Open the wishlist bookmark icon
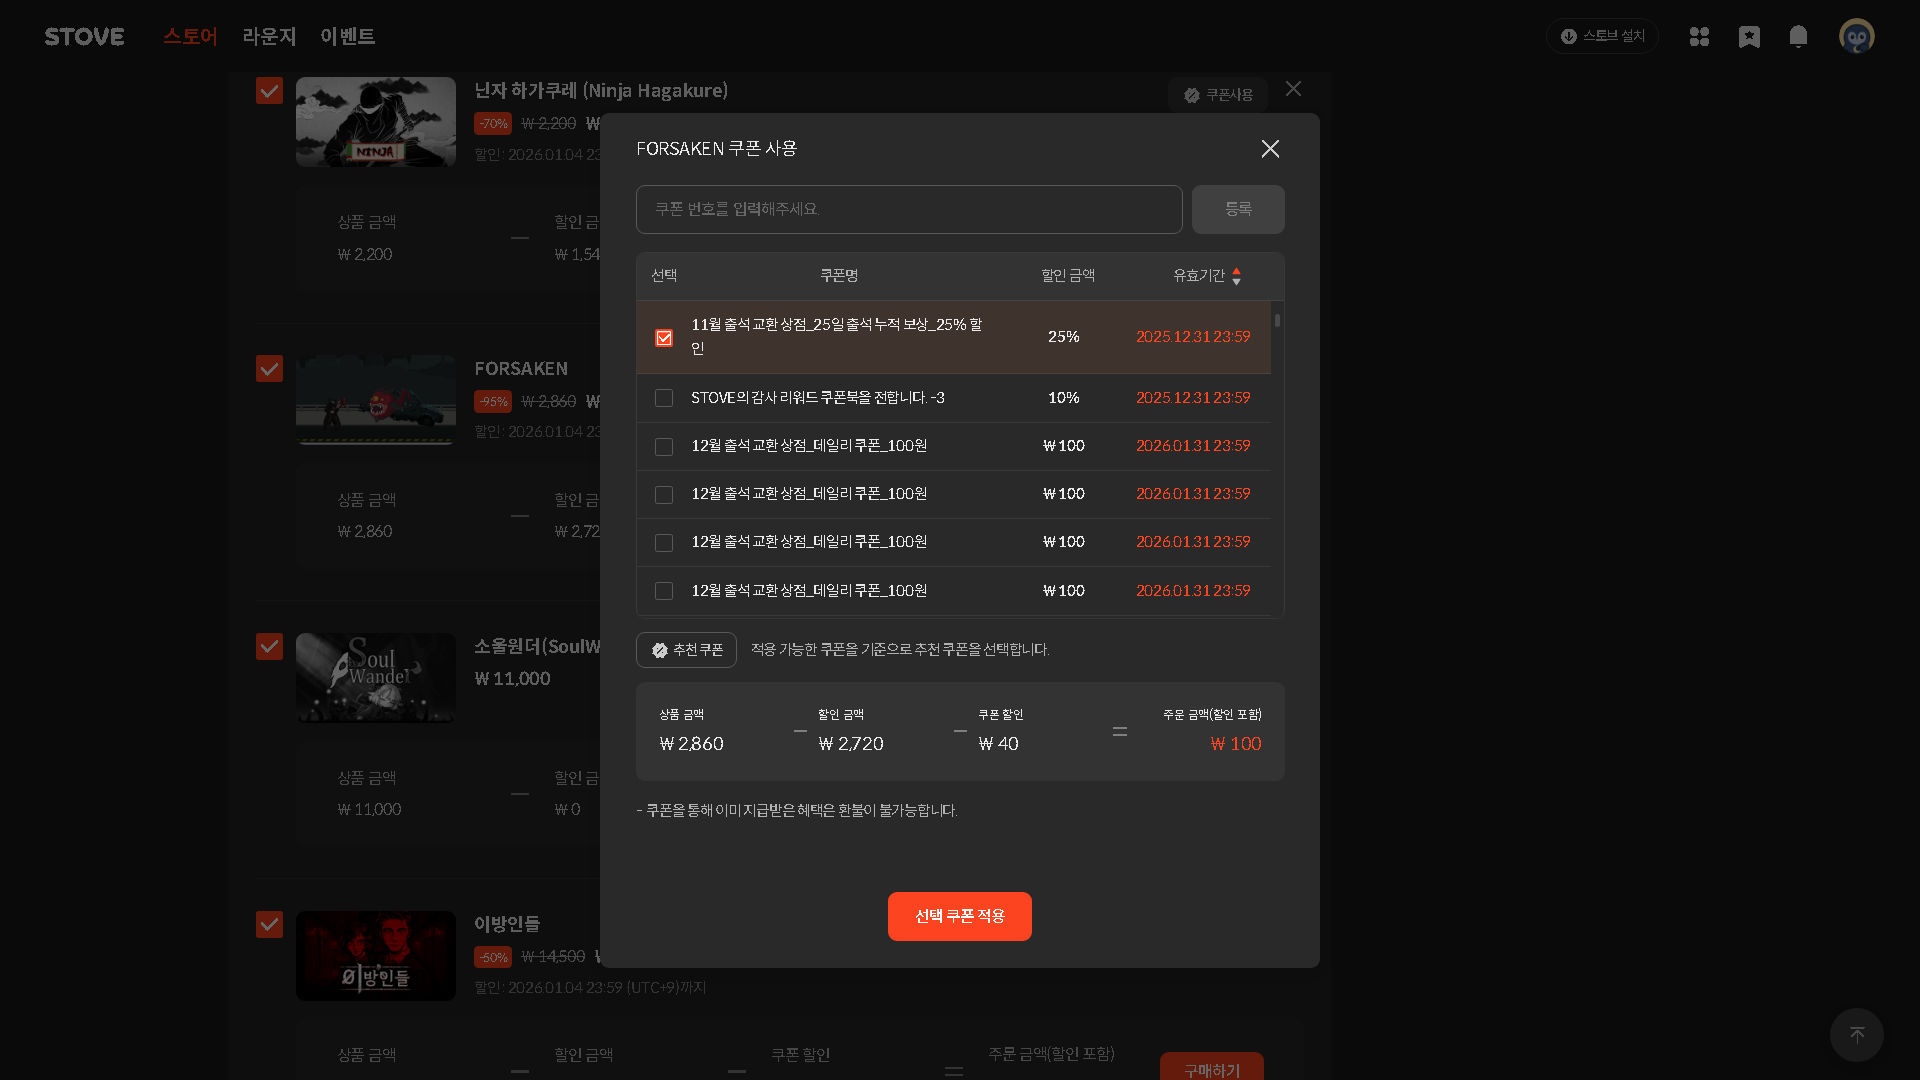 [x=1749, y=37]
